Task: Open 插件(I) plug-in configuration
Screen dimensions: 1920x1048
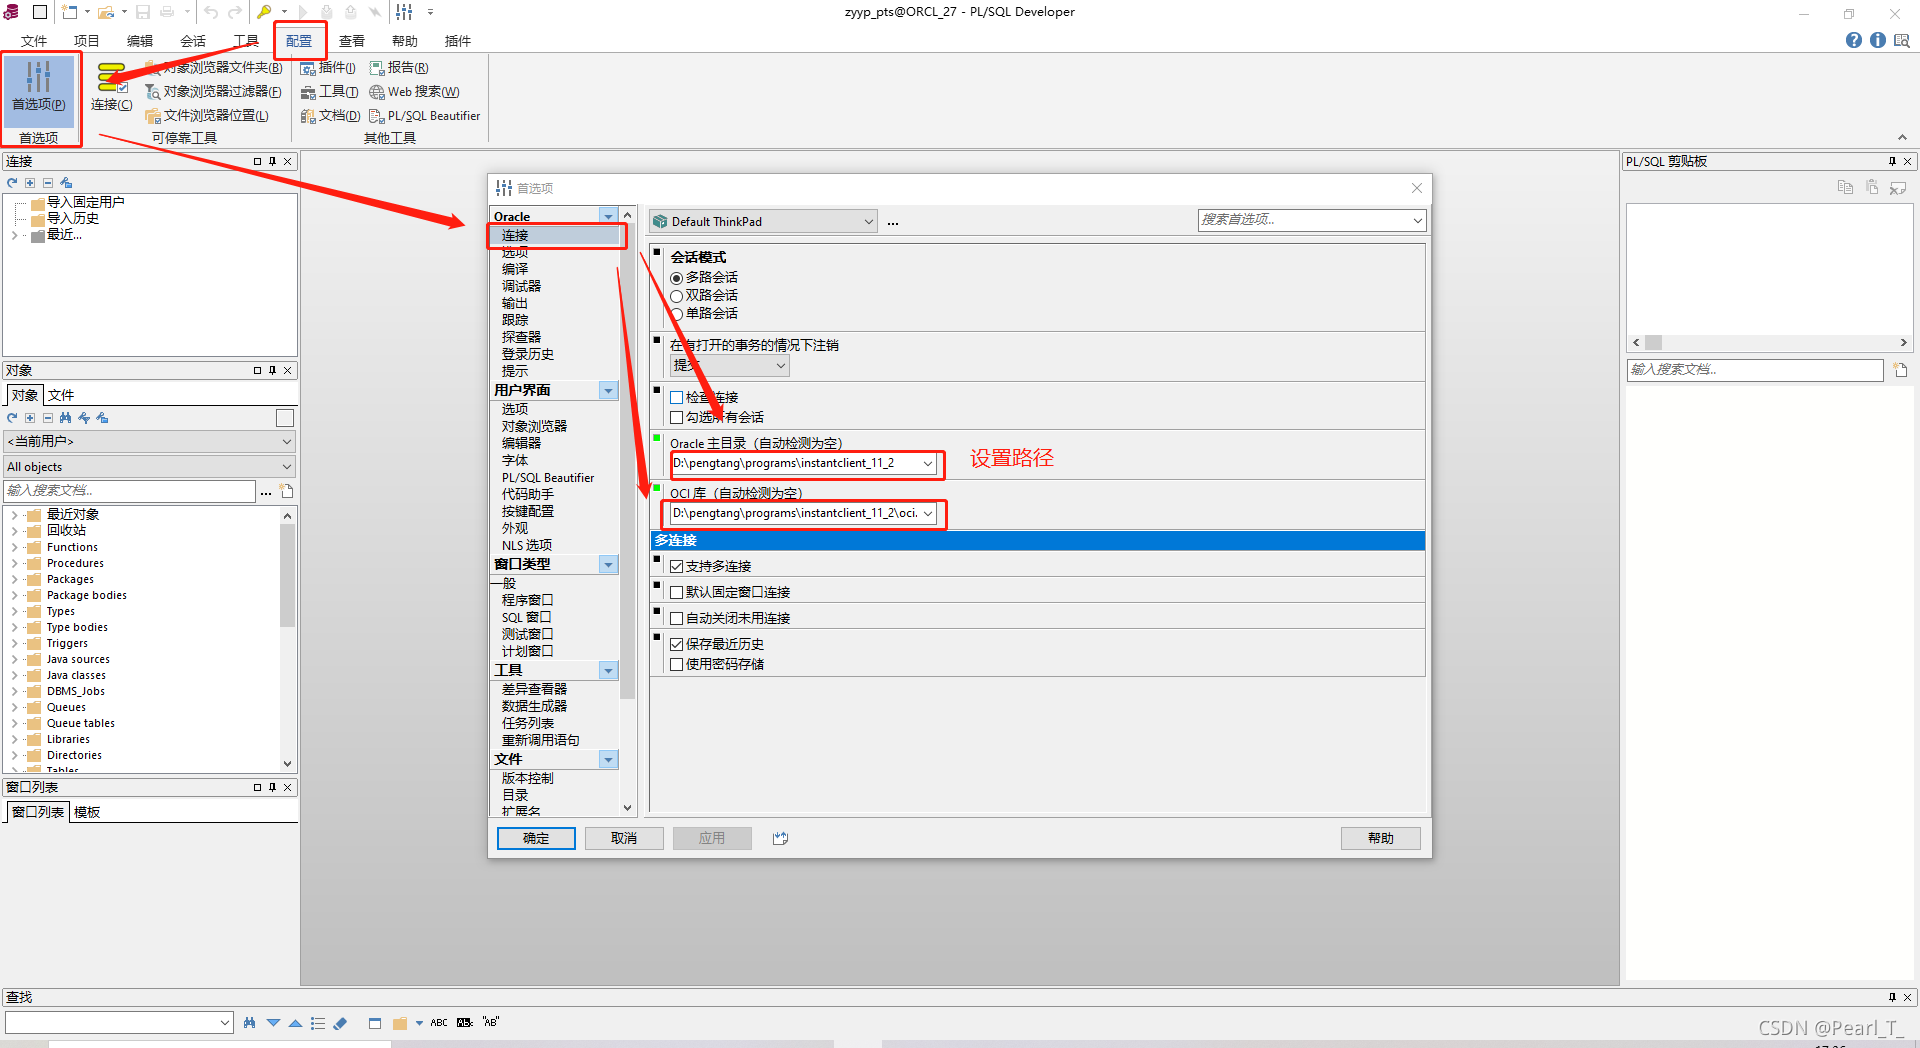Action: click(x=328, y=67)
